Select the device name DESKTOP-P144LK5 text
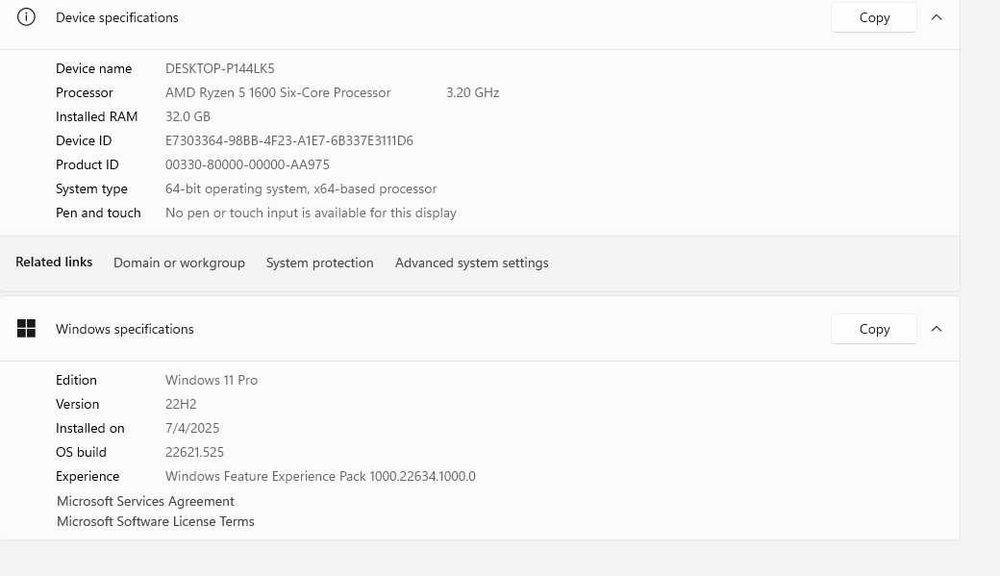Image resolution: width=1000 pixels, height=576 pixels. 220,68
